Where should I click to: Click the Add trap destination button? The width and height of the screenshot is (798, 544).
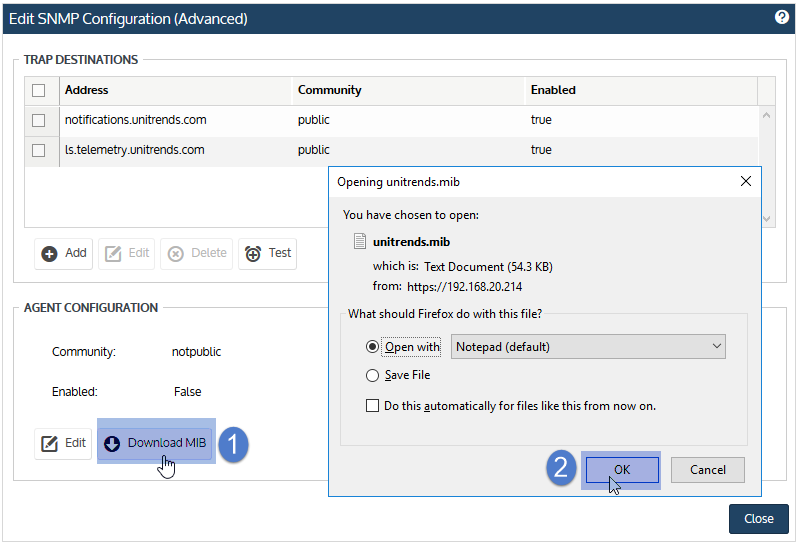coord(64,253)
